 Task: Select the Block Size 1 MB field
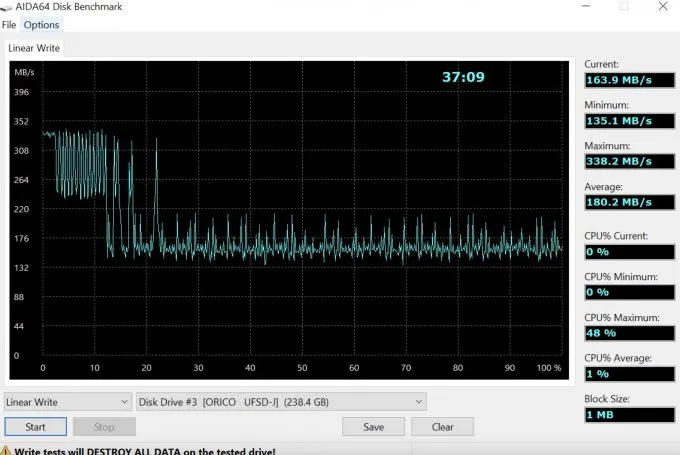[x=629, y=414]
